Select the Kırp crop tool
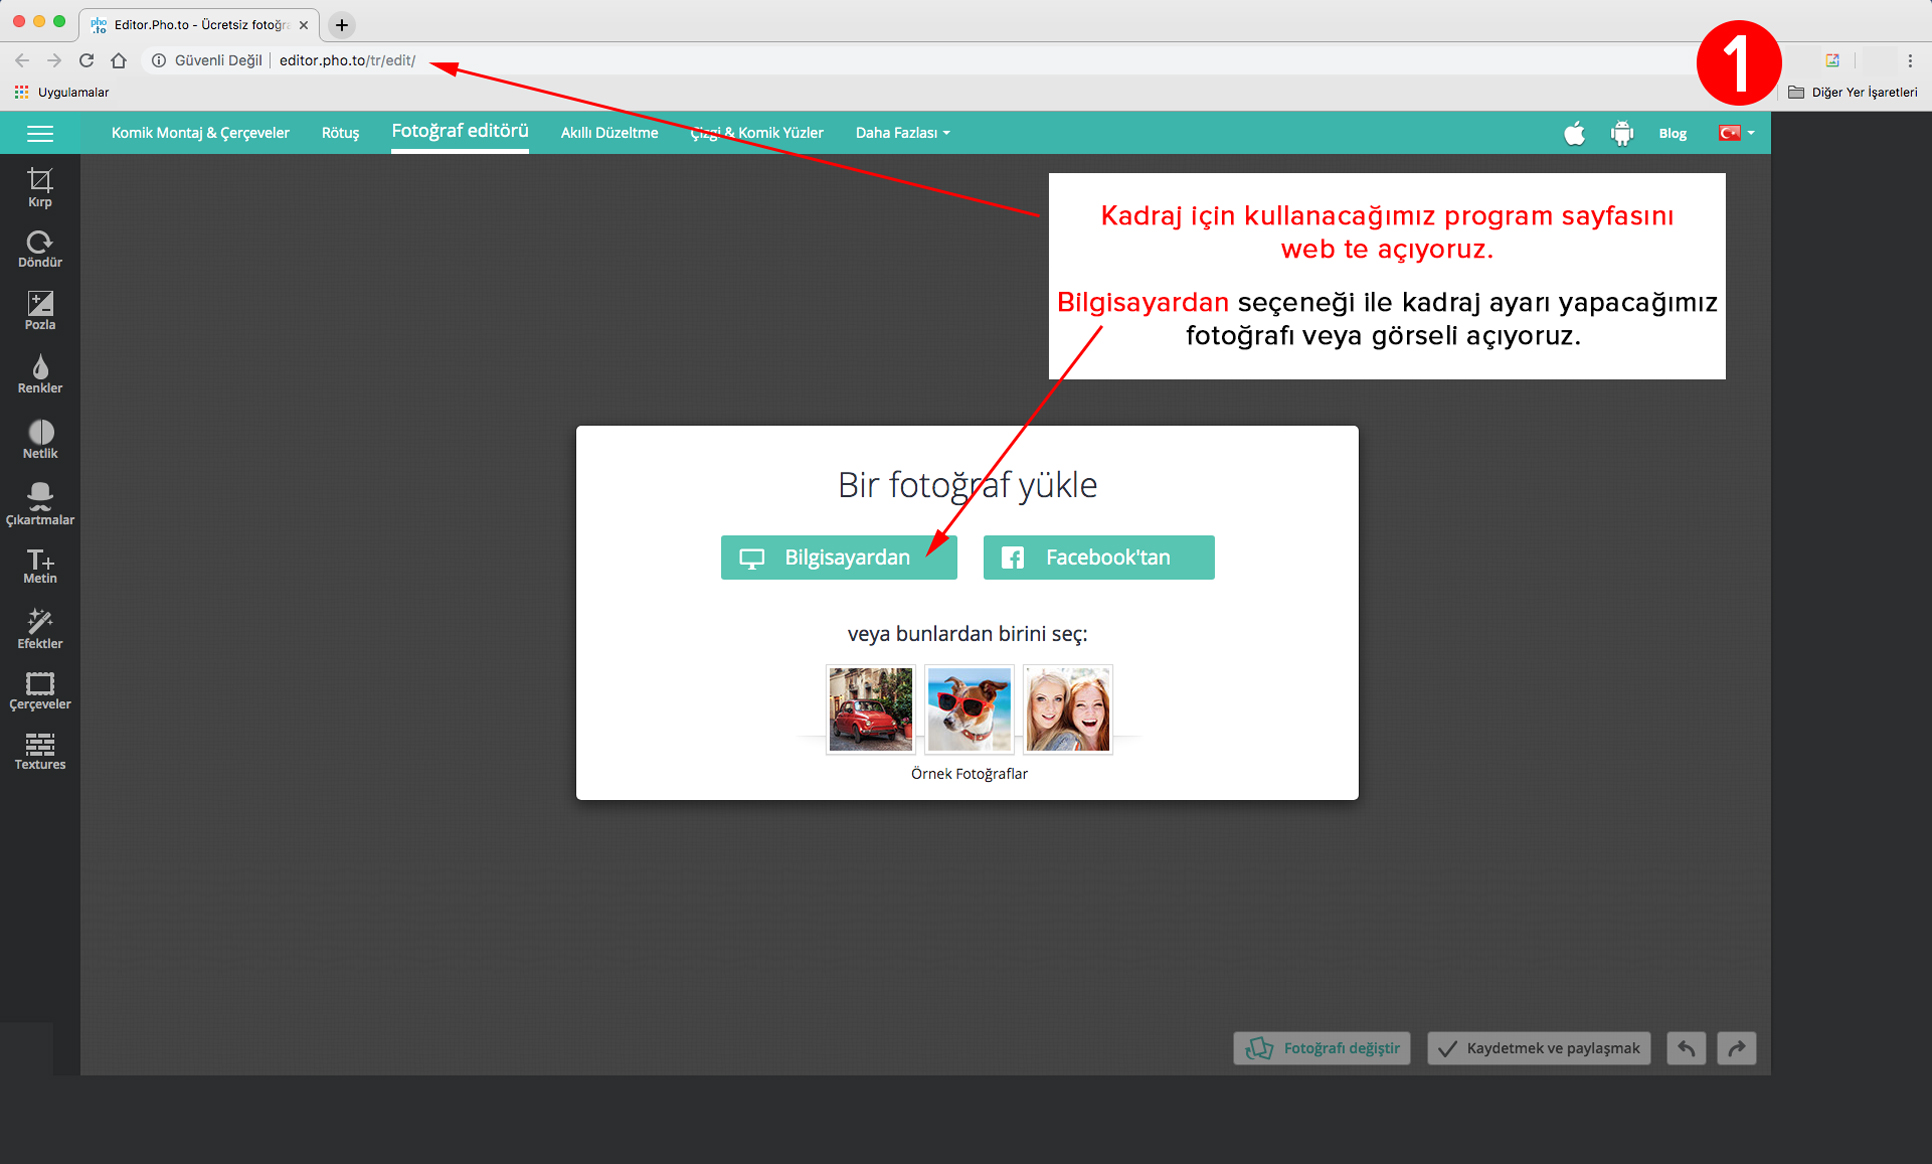This screenshot has width=1932, height=1164. (x=40, y=187)
